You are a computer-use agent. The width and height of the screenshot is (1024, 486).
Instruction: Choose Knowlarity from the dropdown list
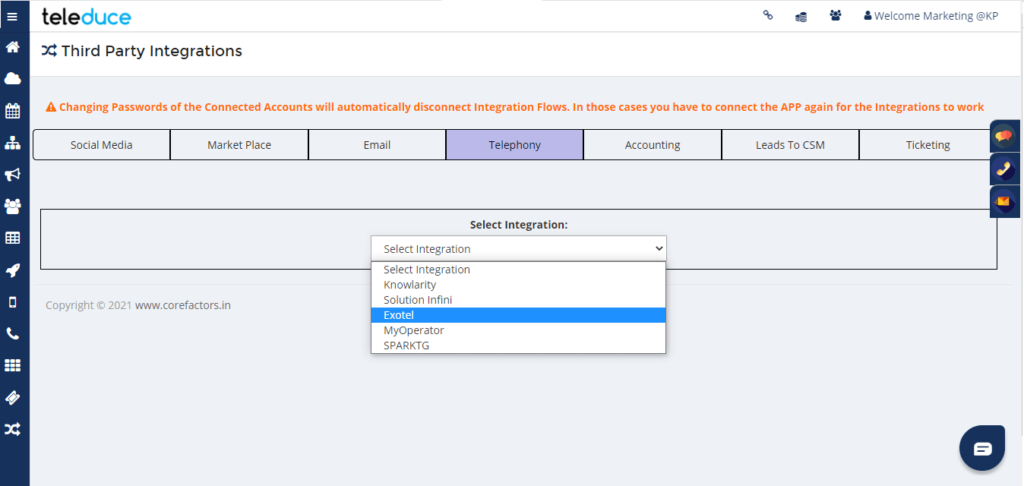[519, 285]
